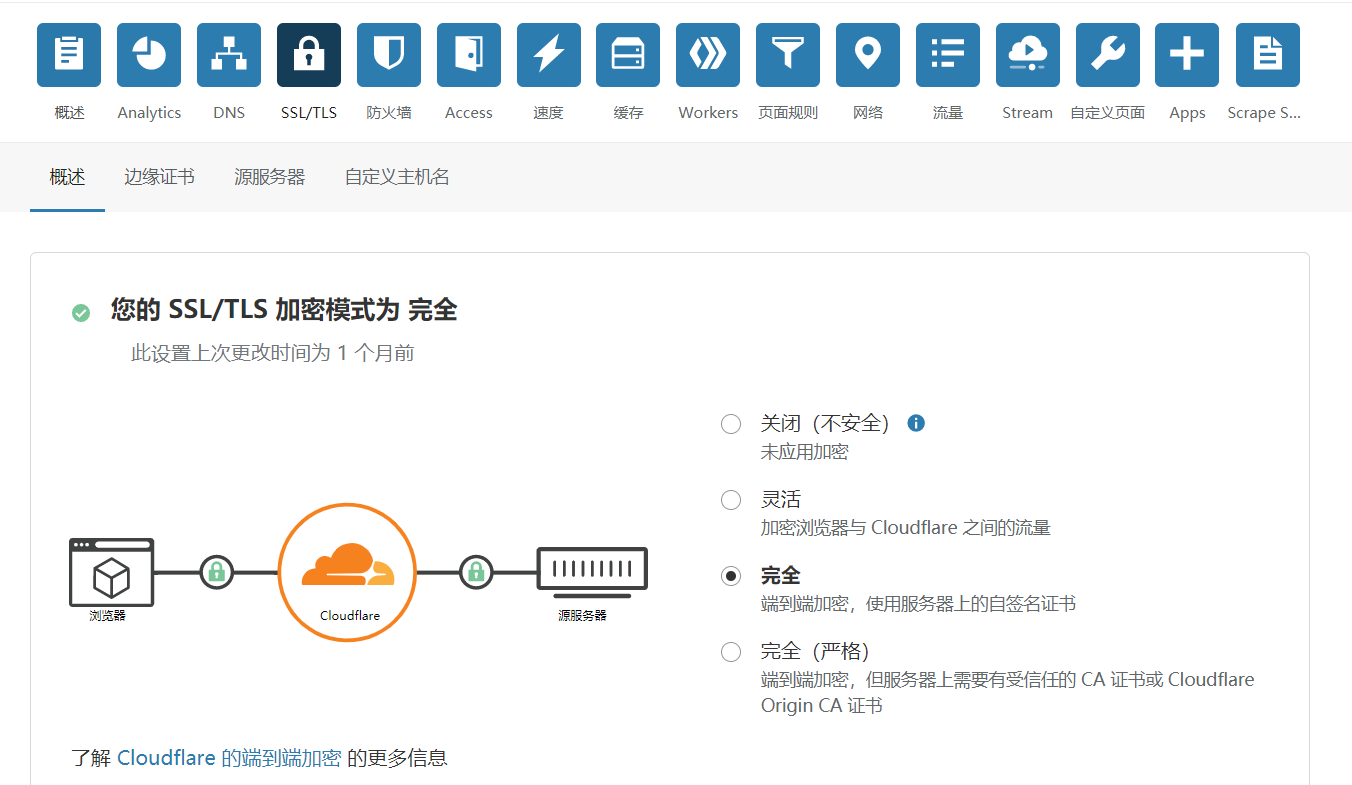Switch to the 边缘证书 tab
The height and width of the screenshot is (785, 1352).
(159, 177)
